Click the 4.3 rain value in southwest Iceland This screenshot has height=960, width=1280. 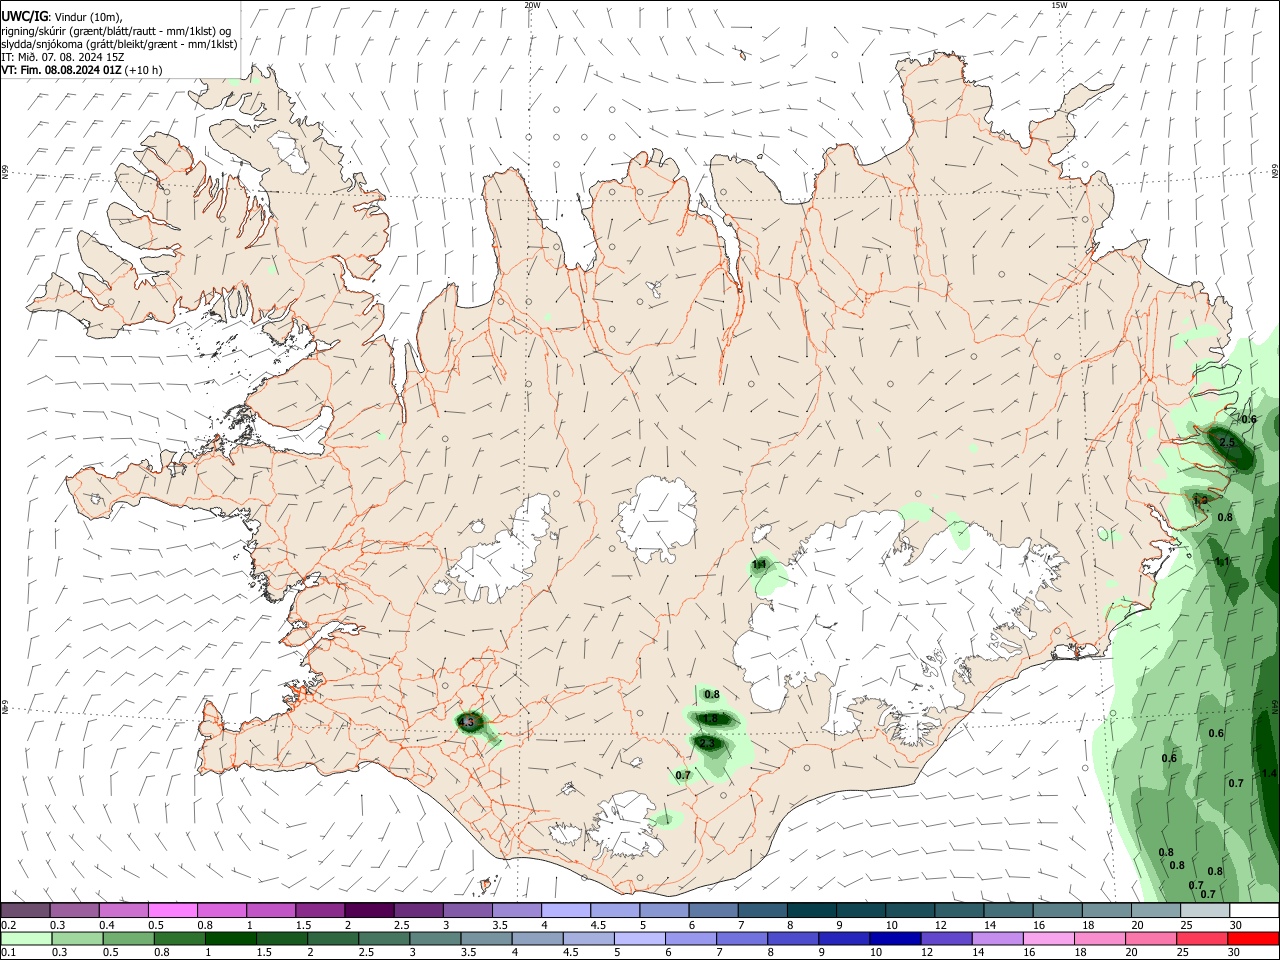[466, 721]
